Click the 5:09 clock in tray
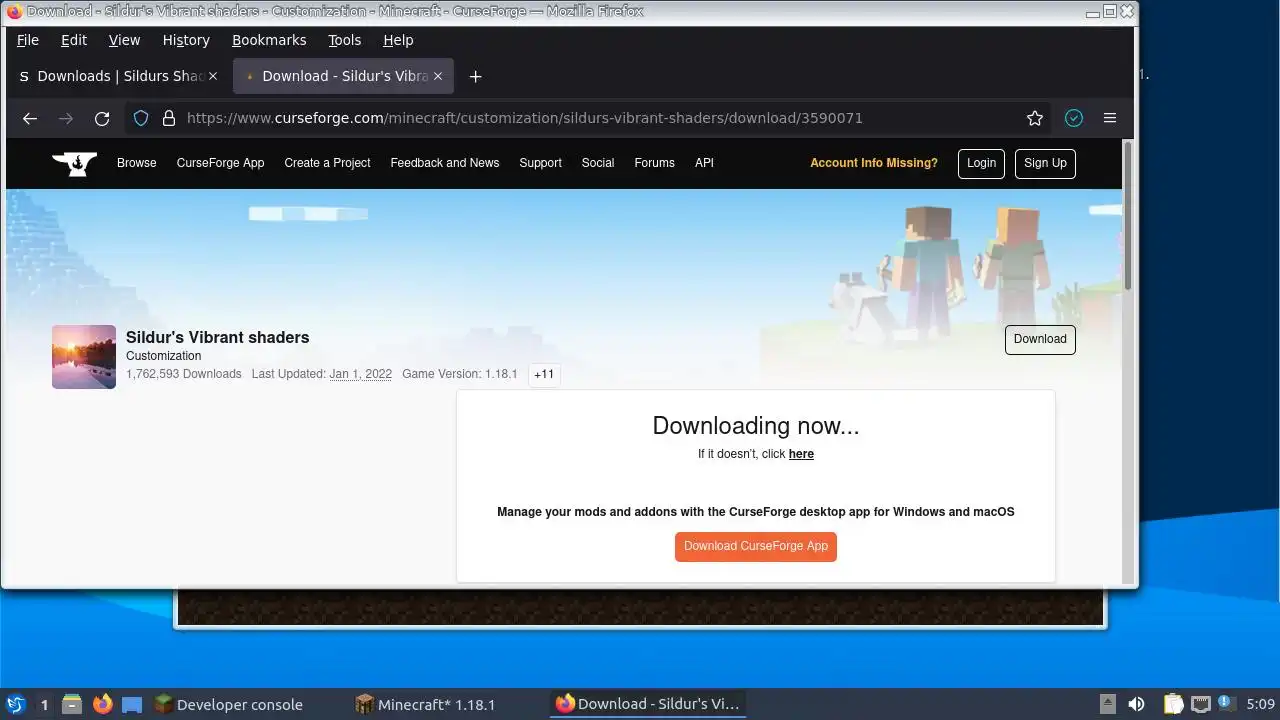 click(1260, 704)
